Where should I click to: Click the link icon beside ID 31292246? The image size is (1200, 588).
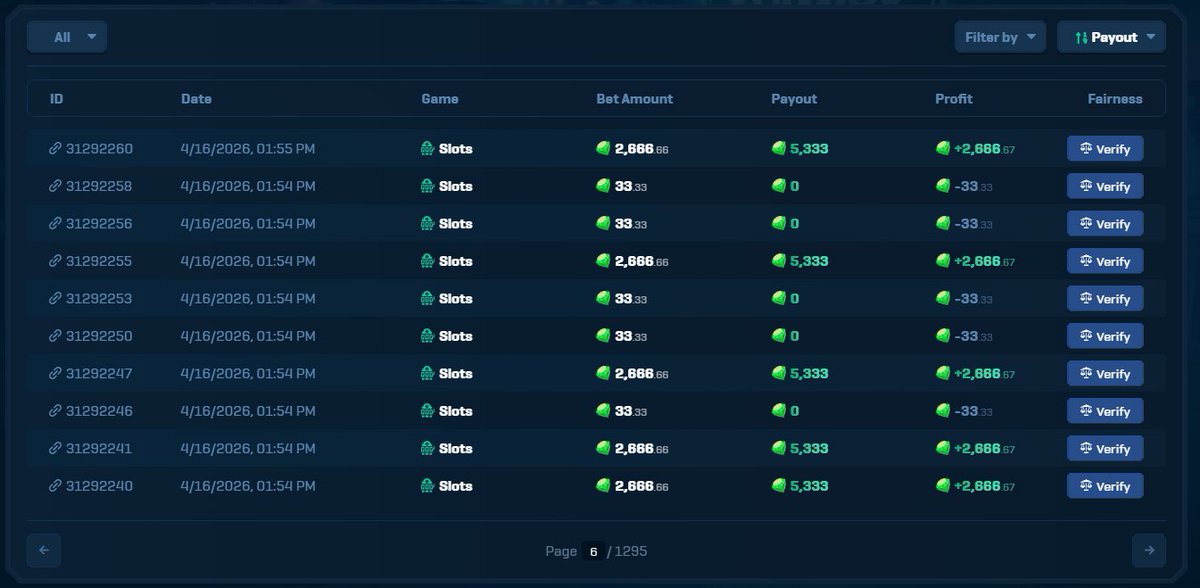tap(55, 411)
